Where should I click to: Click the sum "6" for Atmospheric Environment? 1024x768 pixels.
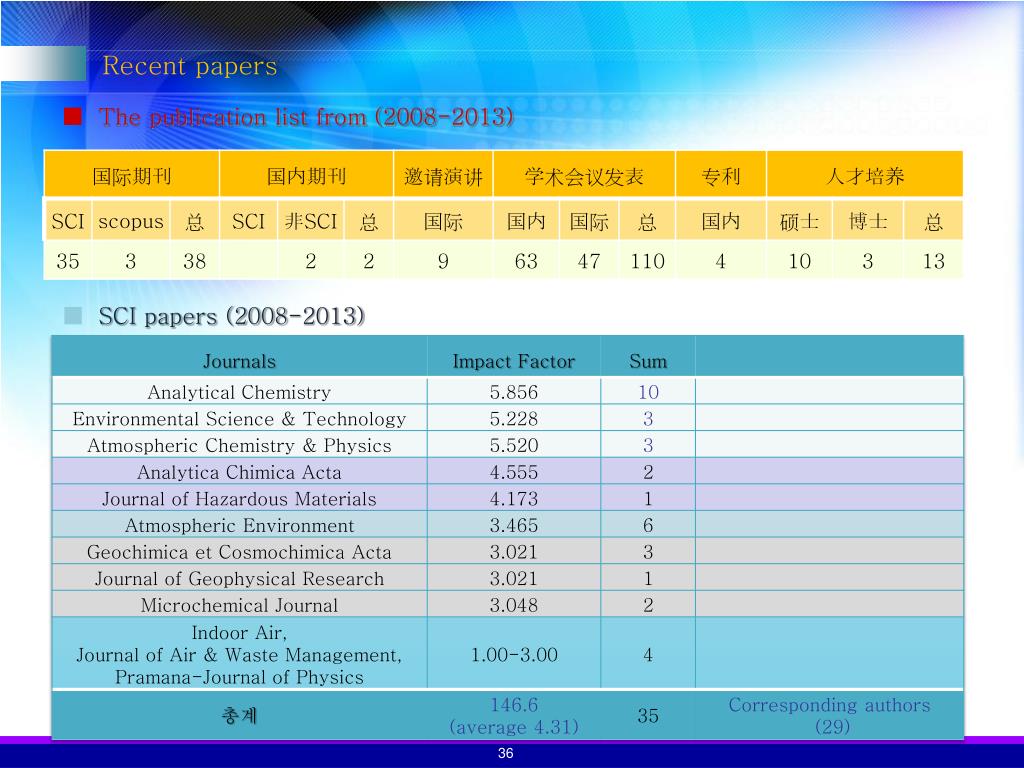tap(648, 526)
